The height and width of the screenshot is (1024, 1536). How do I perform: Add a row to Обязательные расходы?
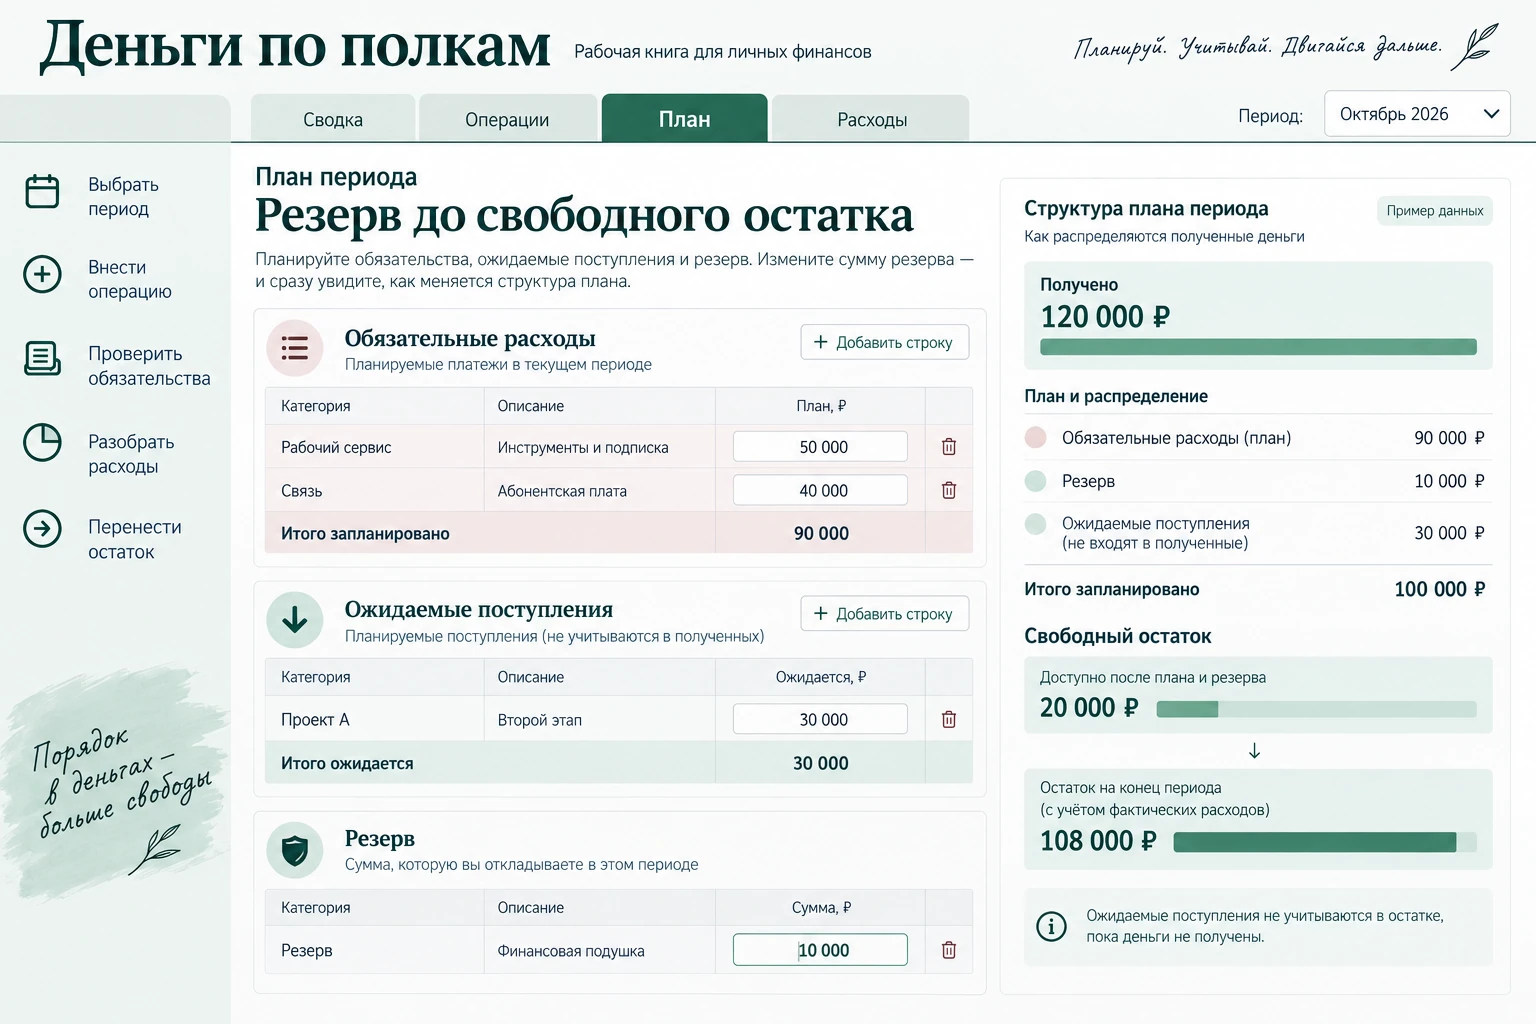884,342
